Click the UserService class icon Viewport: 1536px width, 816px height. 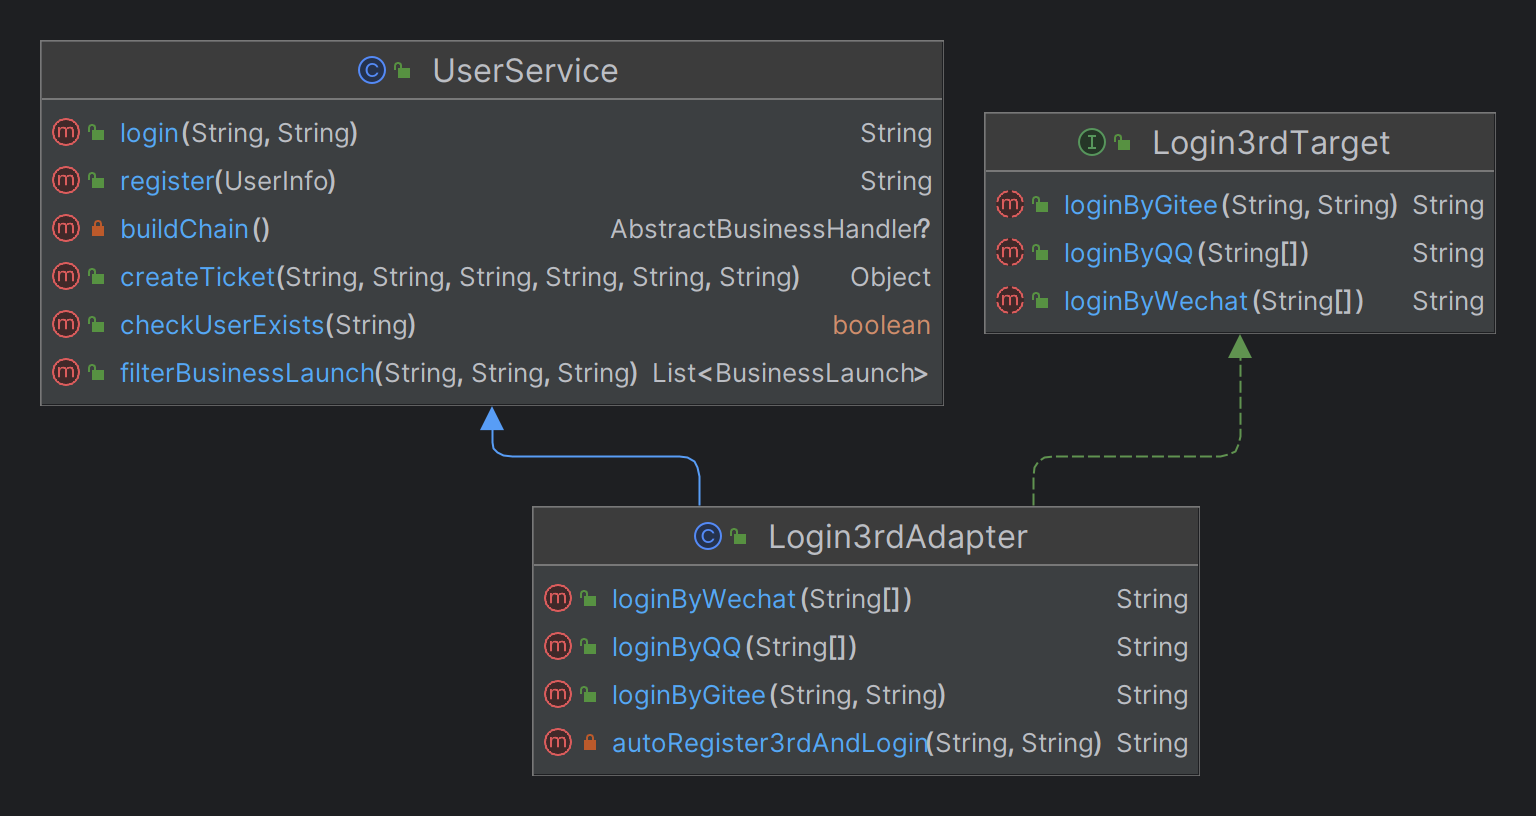371,70
